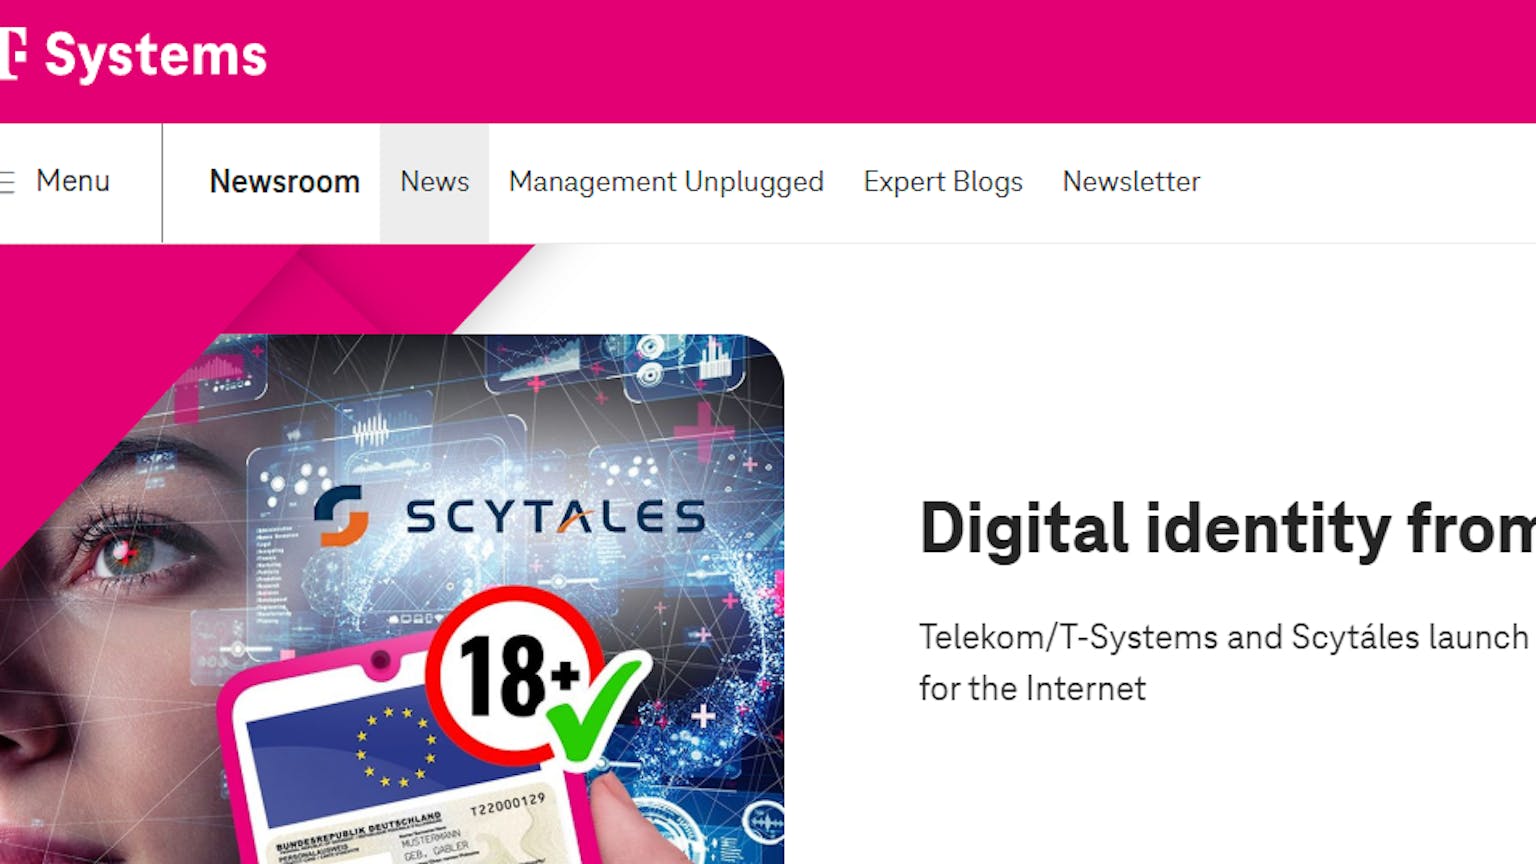The width and height of the screenshot is (1536, 864).
Task: Click the SCYTALES wordmark in the image
Action: (555, 517)
